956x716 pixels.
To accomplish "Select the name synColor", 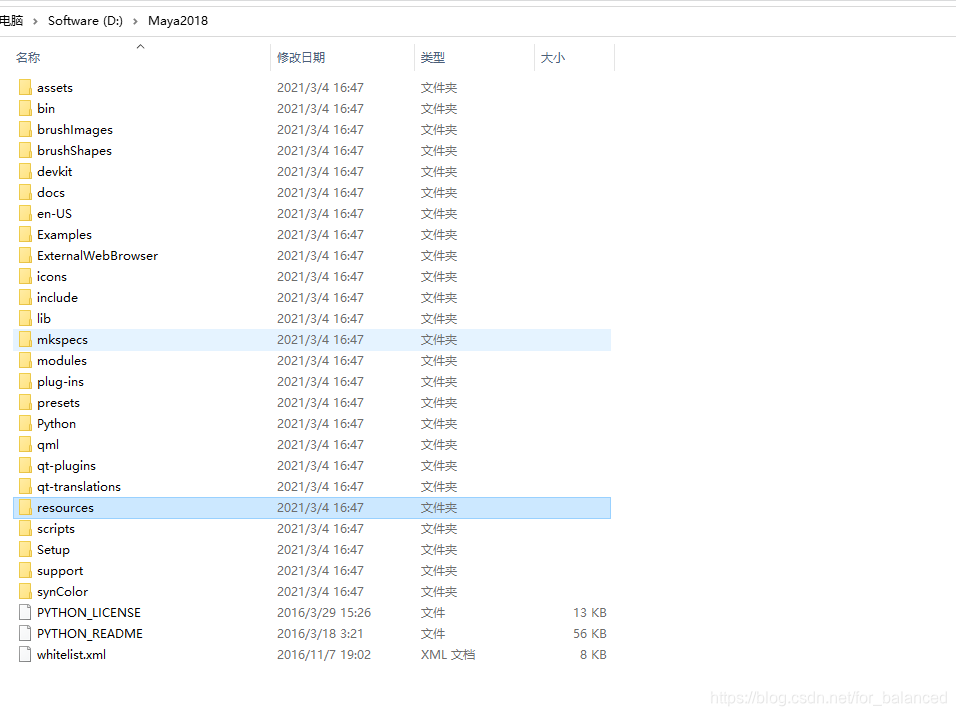I will tap(62, 592).
